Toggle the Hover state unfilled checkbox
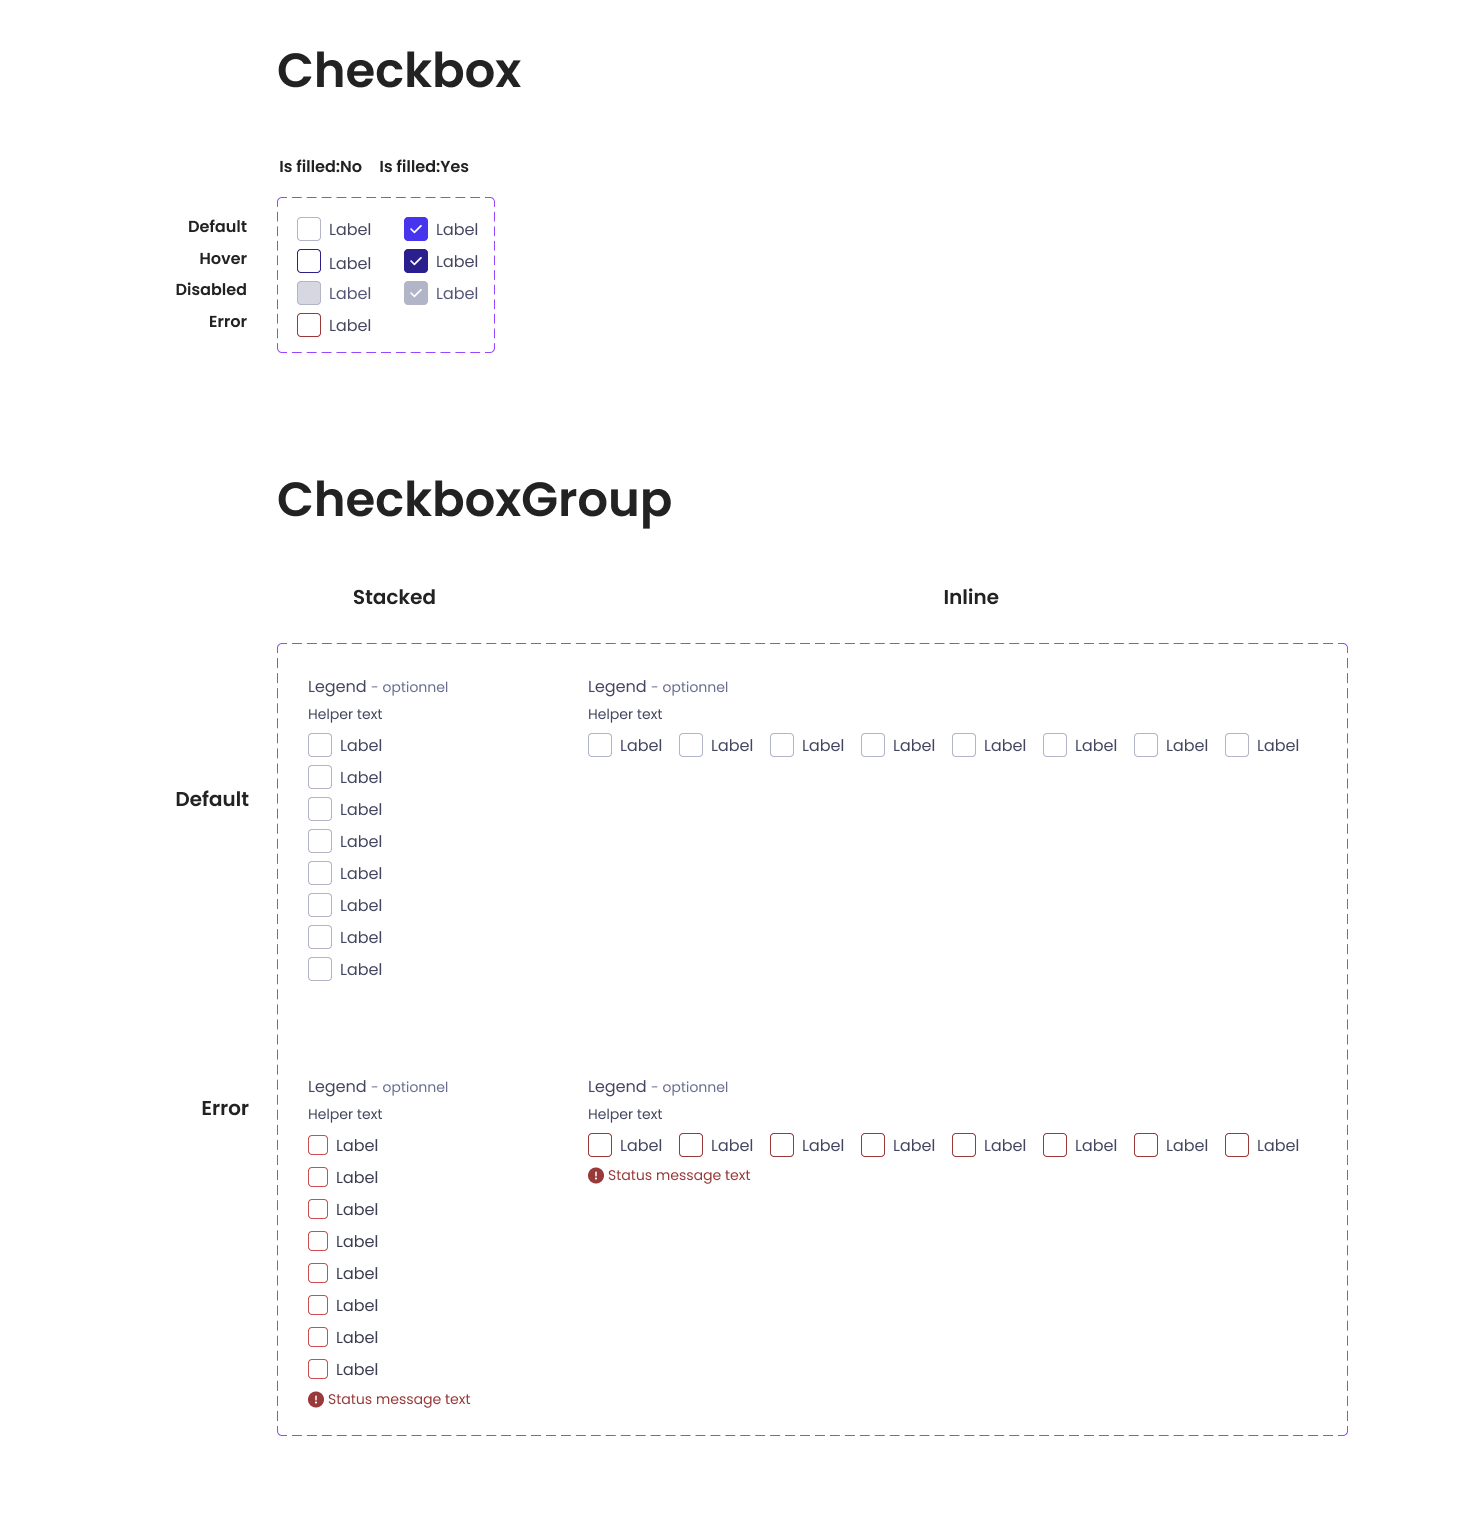This screenshot has height=1522, width=1477. pos(309,261)
